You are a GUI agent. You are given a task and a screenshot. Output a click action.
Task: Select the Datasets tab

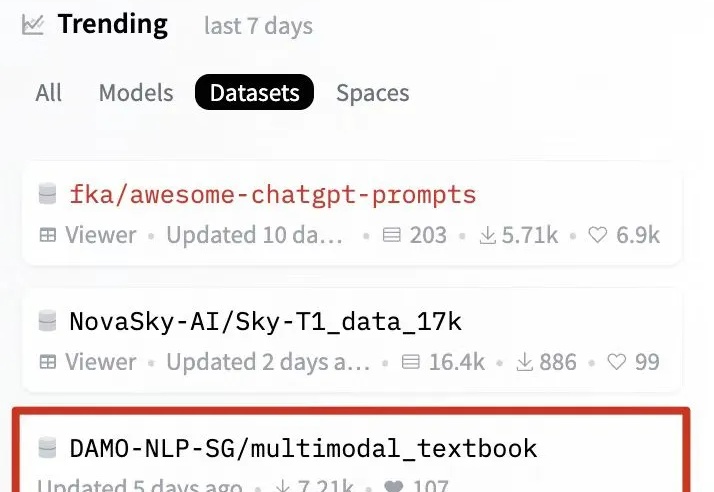(x=255, y=92)
